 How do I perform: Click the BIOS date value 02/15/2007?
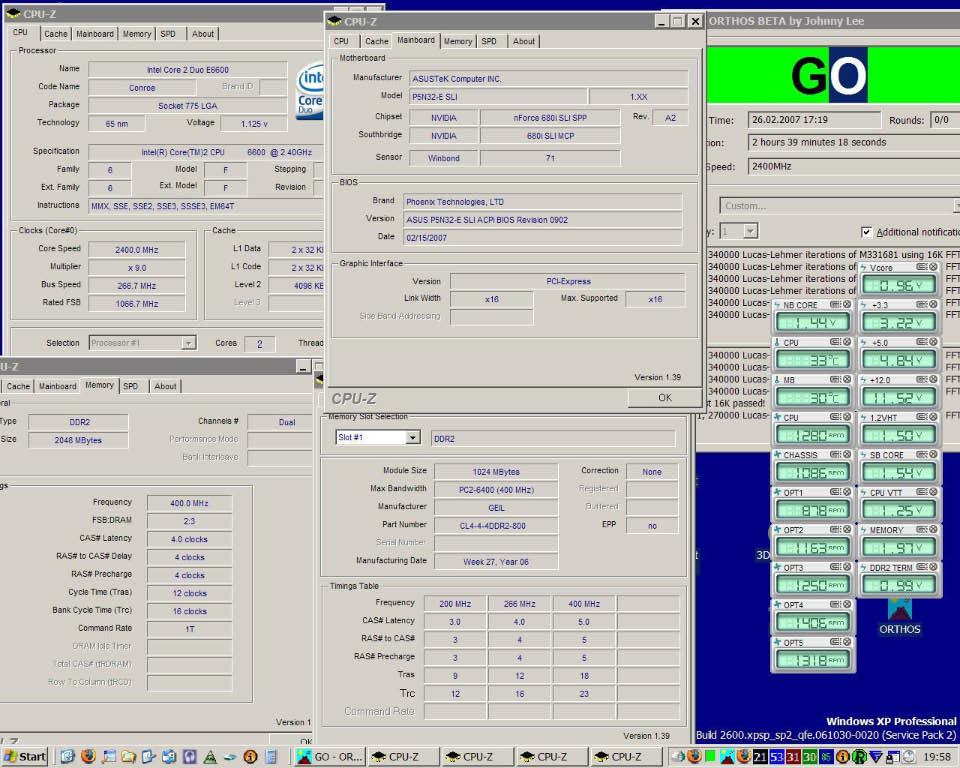pos(542,238)
